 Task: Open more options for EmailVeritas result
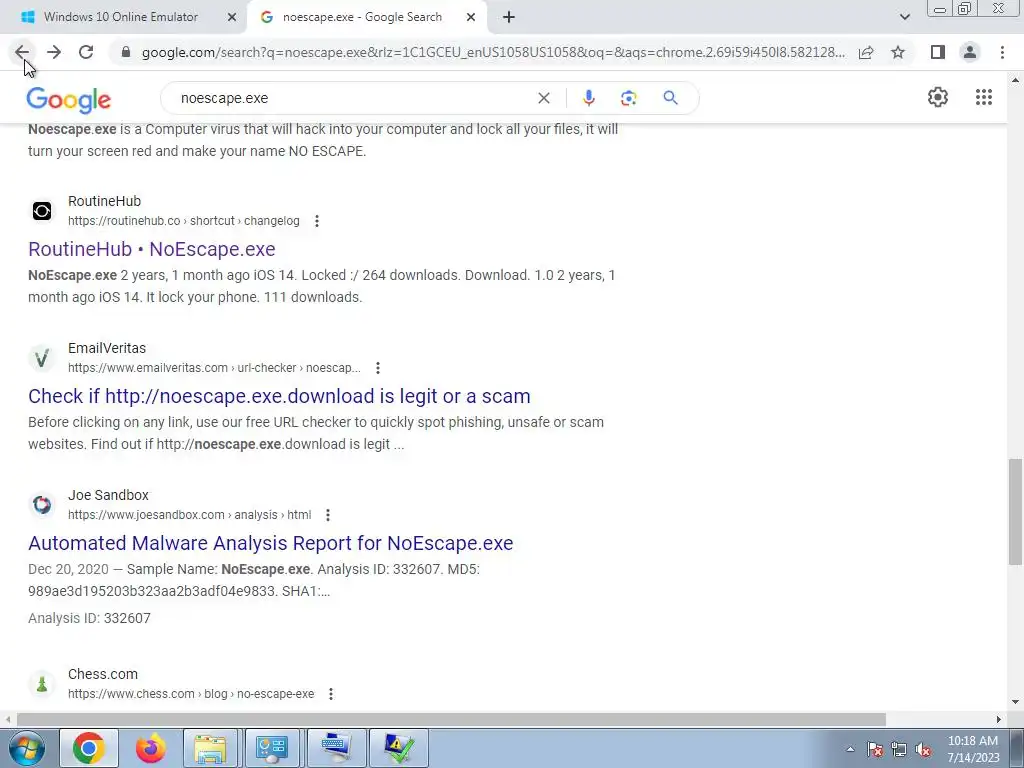point(377,368)
